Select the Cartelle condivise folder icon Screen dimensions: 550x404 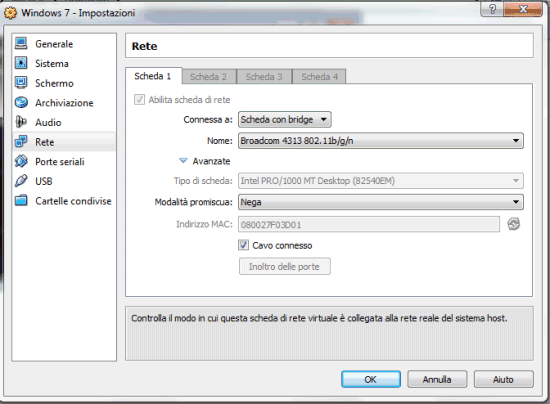(x=21, y=201)
